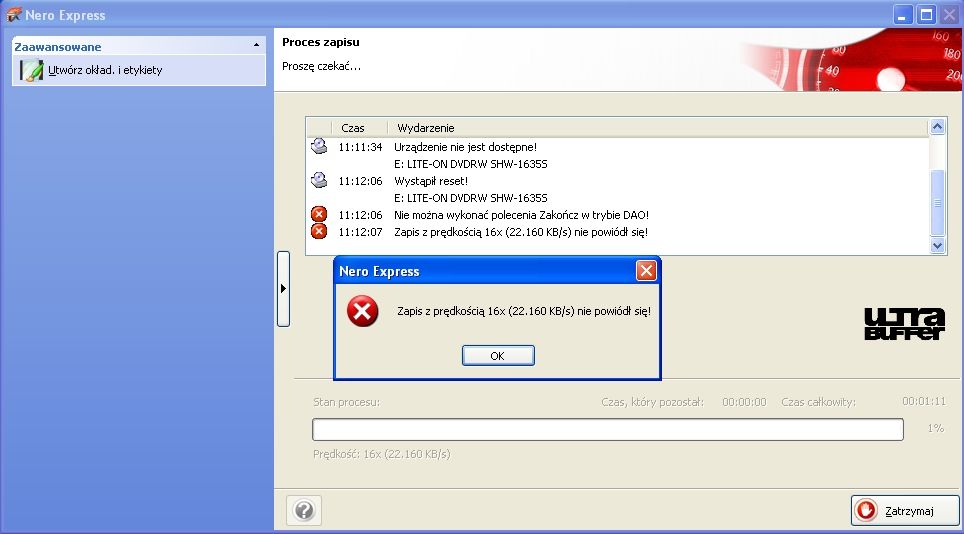964x534 pixels.
Task: Click the Czas column header
Action: tap(353, 128)
